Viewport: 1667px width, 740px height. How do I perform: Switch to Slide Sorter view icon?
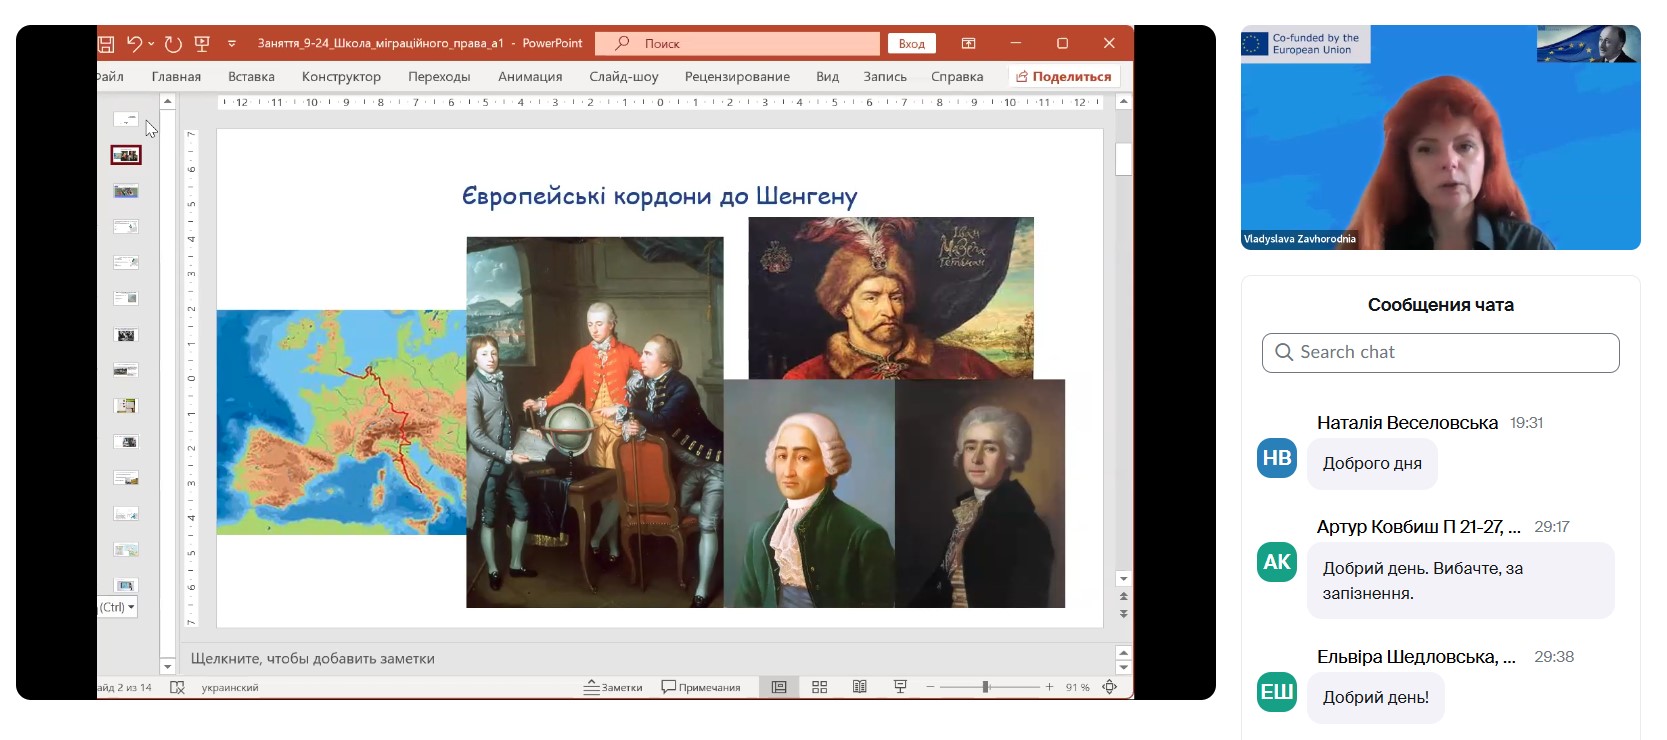pos(820,687)
